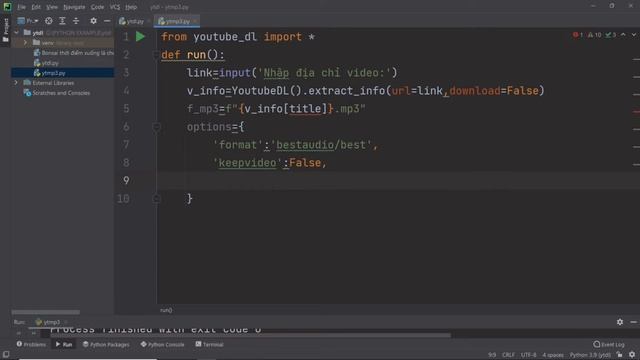Click the 'keepvideo' key on line 8
The height and width of the screenshot is (360, 640).
pos(247,163)
